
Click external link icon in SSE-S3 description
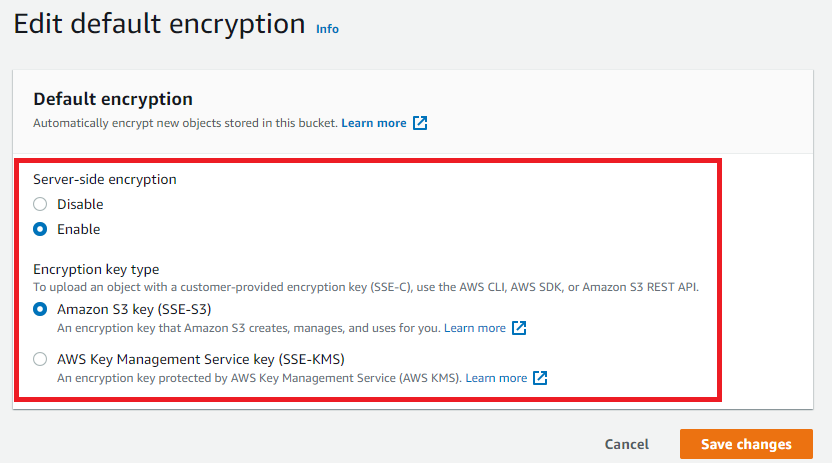519,328
